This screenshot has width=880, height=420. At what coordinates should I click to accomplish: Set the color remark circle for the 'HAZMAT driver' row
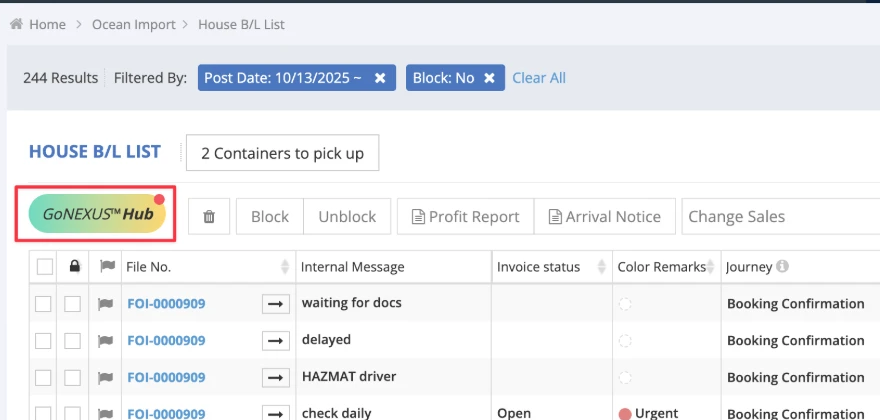click(x=625, y=377)
